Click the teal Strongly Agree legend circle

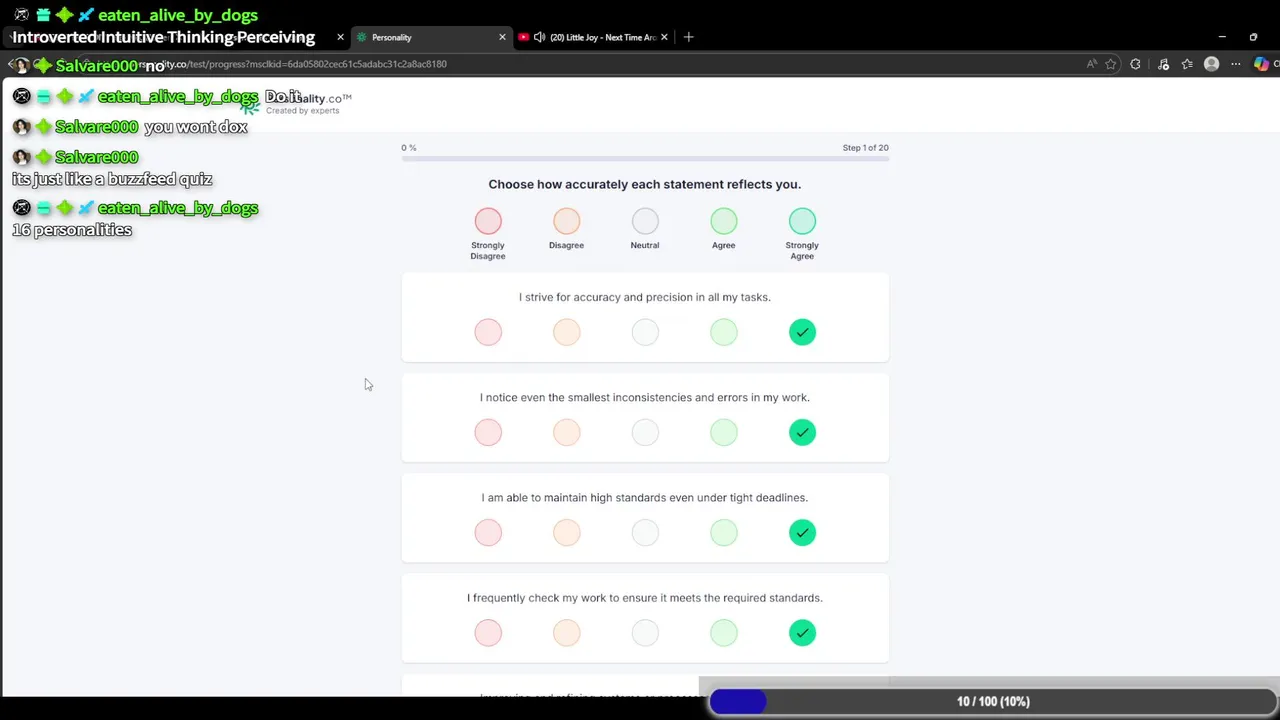pyautogui.click(x=802, y=221)
